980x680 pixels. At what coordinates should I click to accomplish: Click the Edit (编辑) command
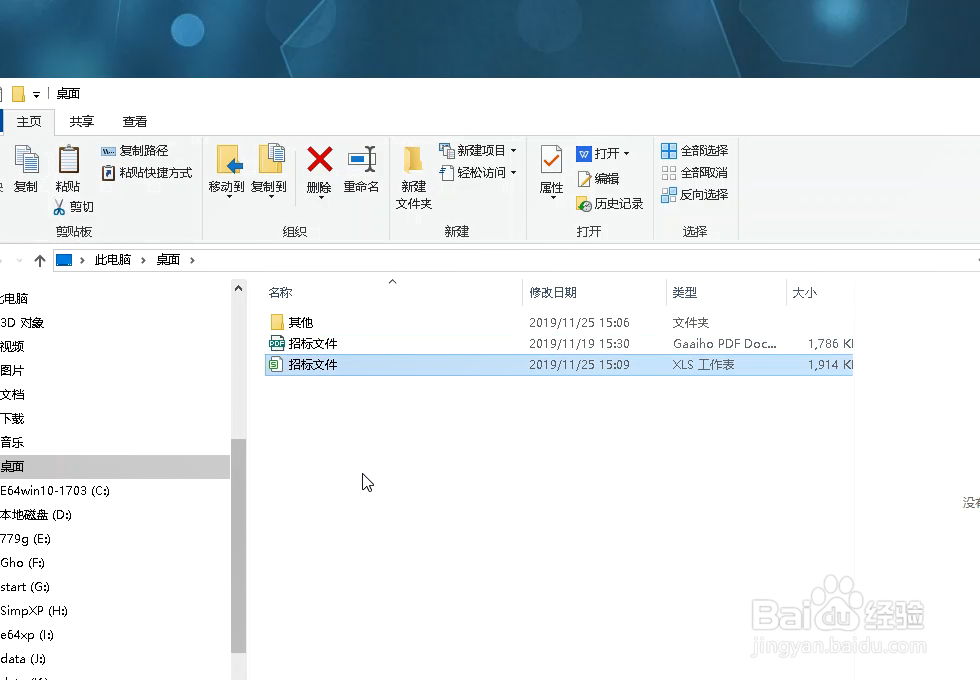(x=598, y=179)
